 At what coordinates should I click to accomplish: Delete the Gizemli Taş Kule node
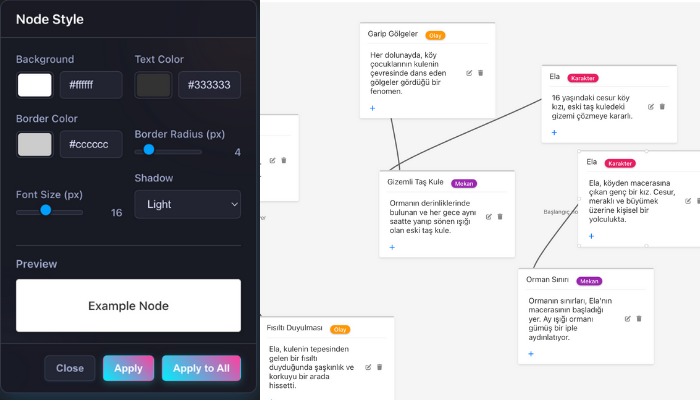pyautogui.click(x=500, y=217)
